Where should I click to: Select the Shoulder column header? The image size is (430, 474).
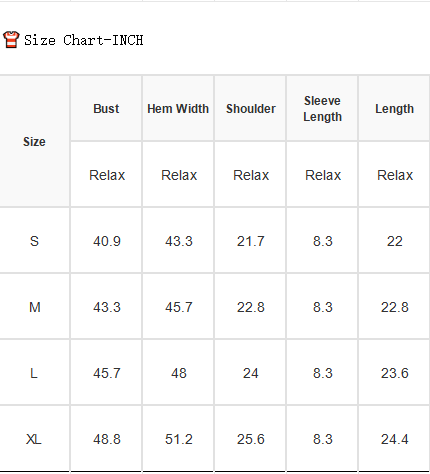[251, 109]
